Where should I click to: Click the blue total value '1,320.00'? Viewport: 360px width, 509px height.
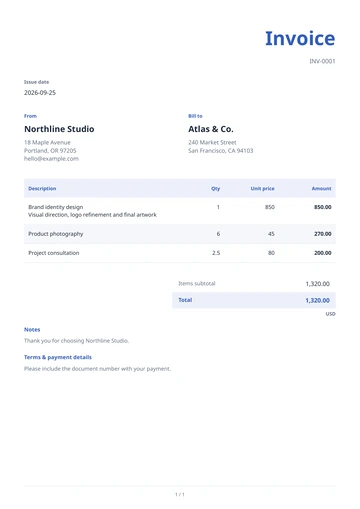[x=318, y=300]
